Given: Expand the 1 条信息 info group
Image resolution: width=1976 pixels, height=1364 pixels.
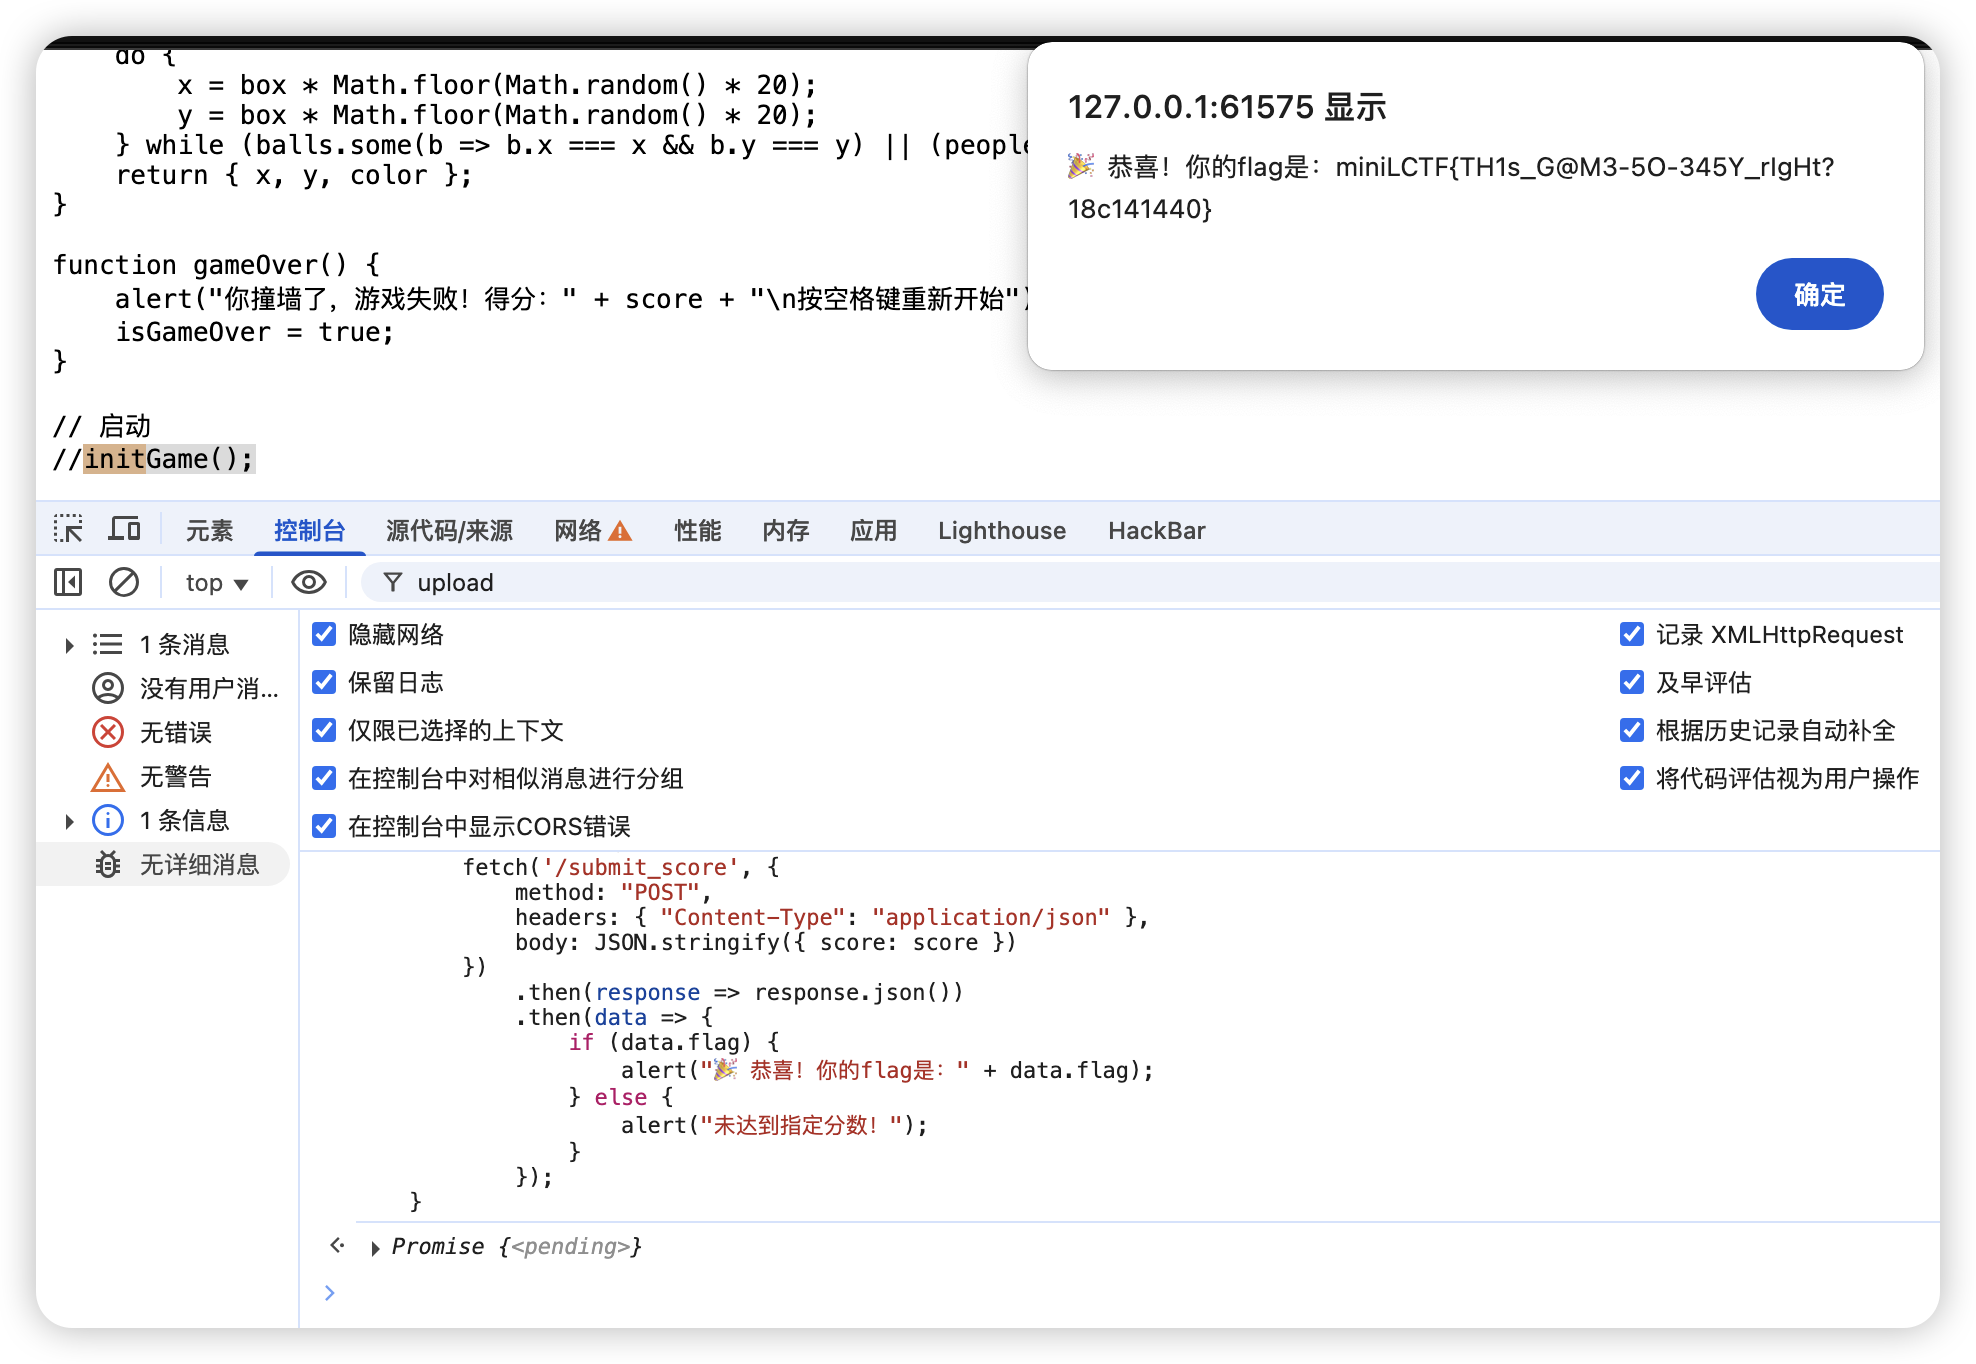Looking at the screenshot, I should click(x=69, y=821).
